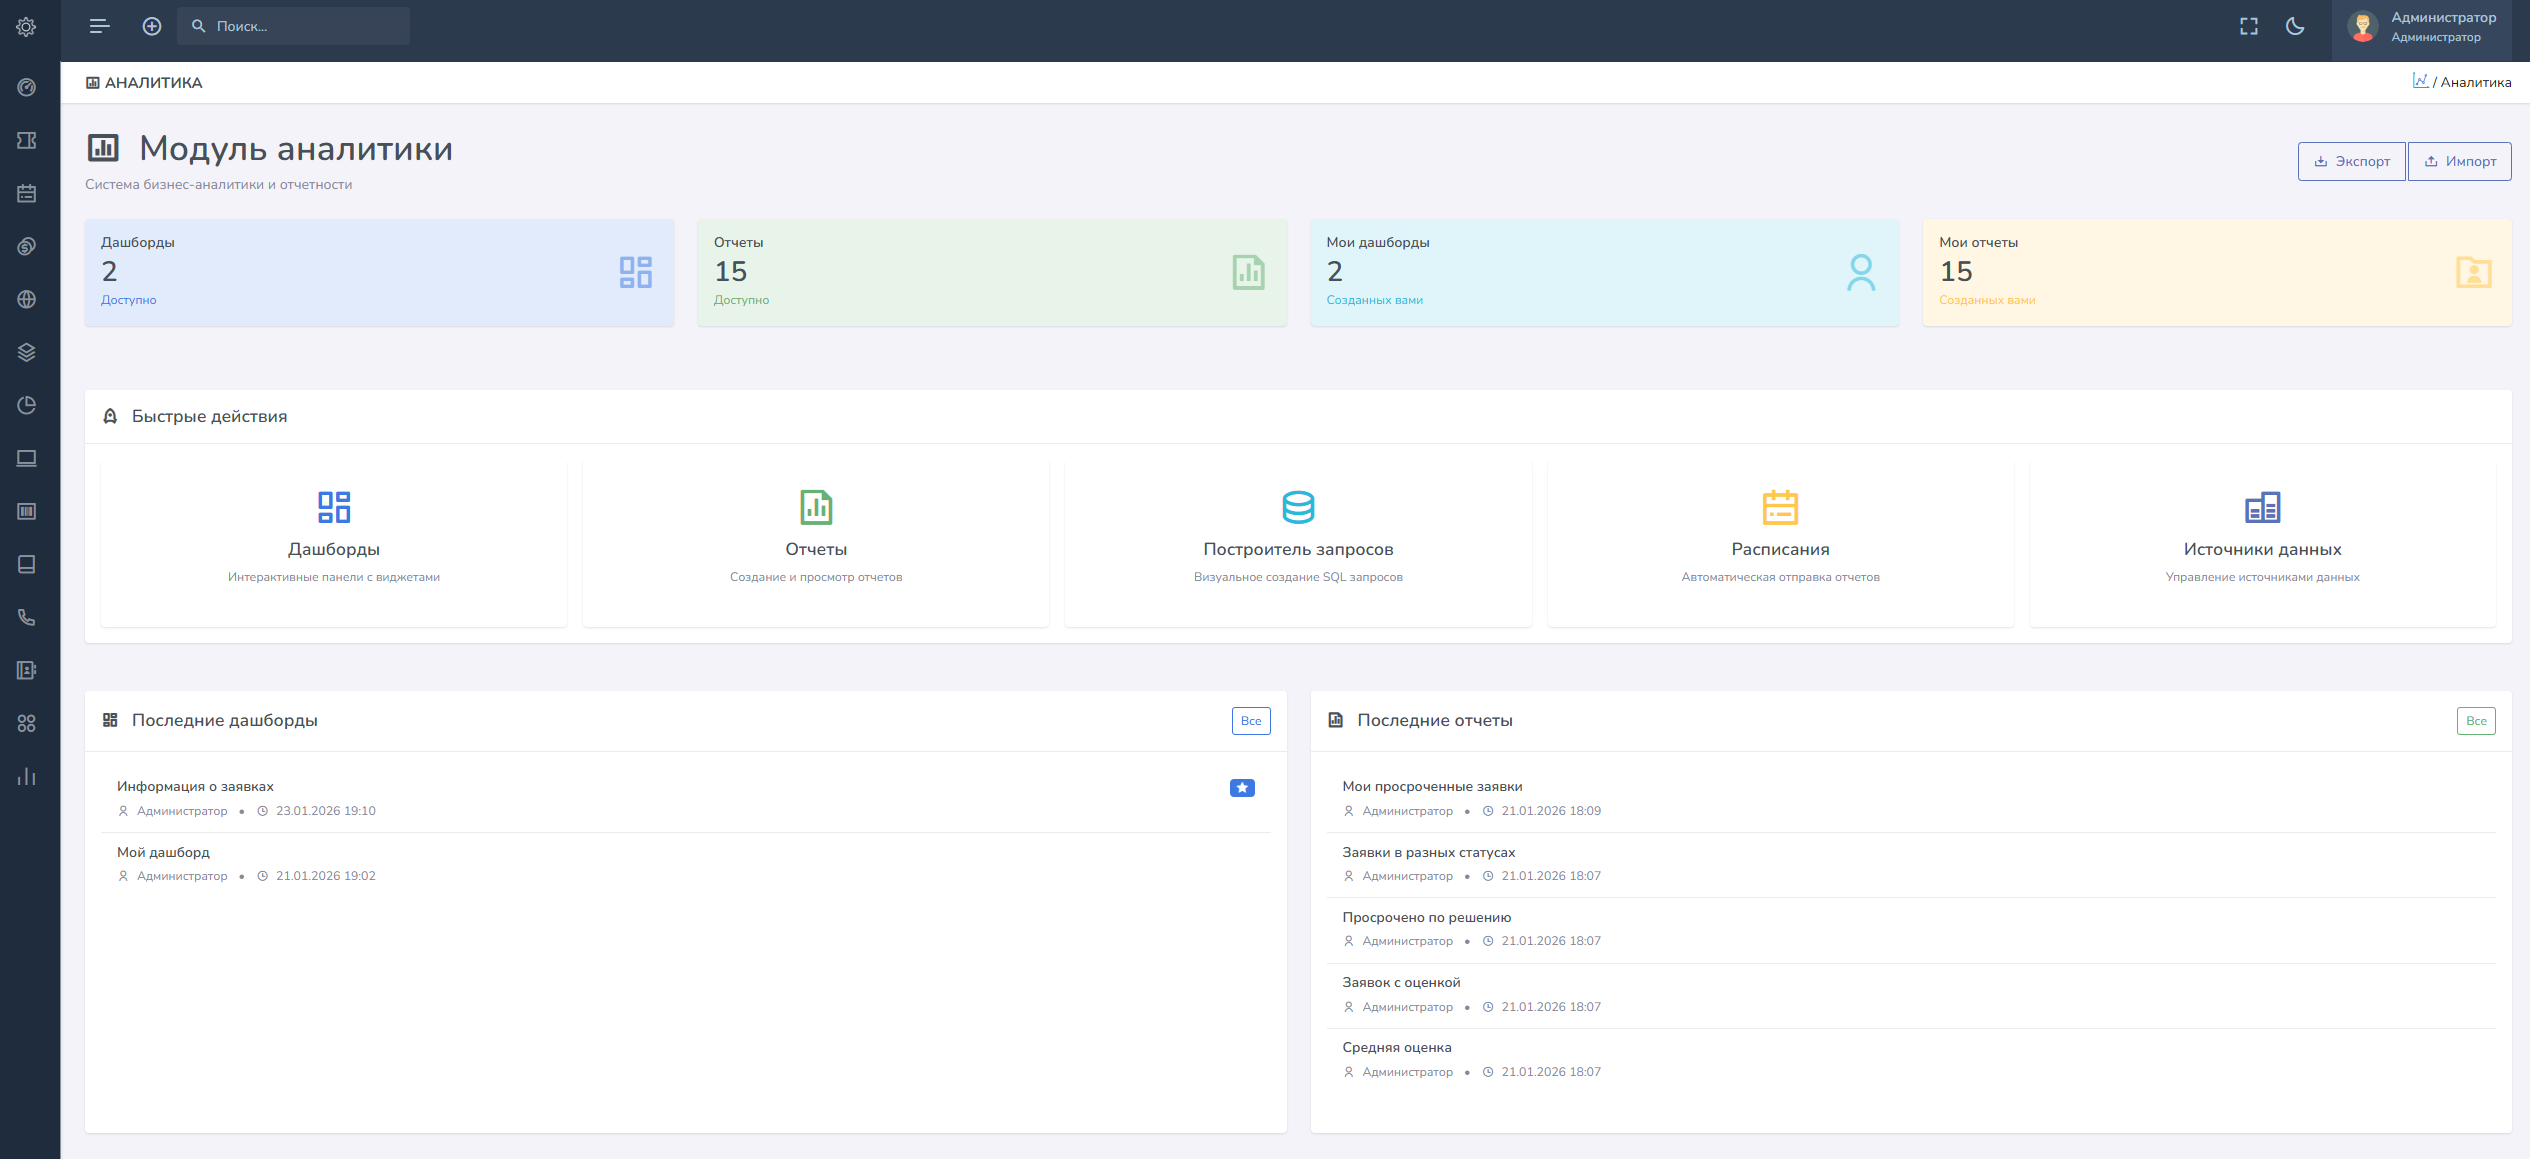Click the Экспорт button
Viewport: 2530px width, 1159px height.
2351,162
